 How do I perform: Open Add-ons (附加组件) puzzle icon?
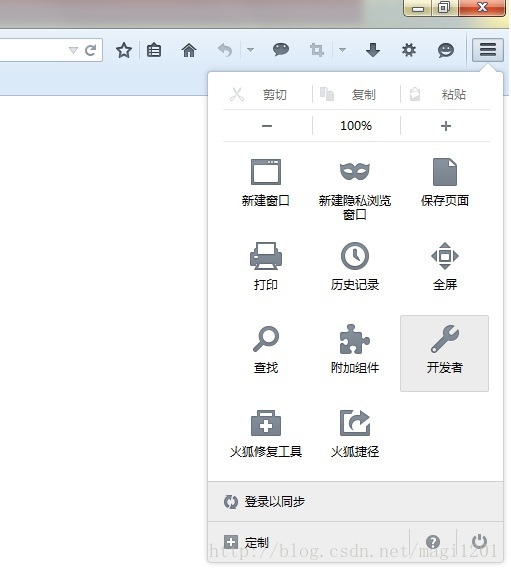354,339
